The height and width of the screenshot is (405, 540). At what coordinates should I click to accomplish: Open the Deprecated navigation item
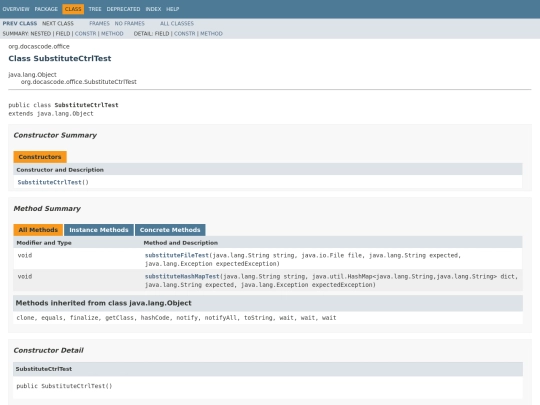[123, 9]
